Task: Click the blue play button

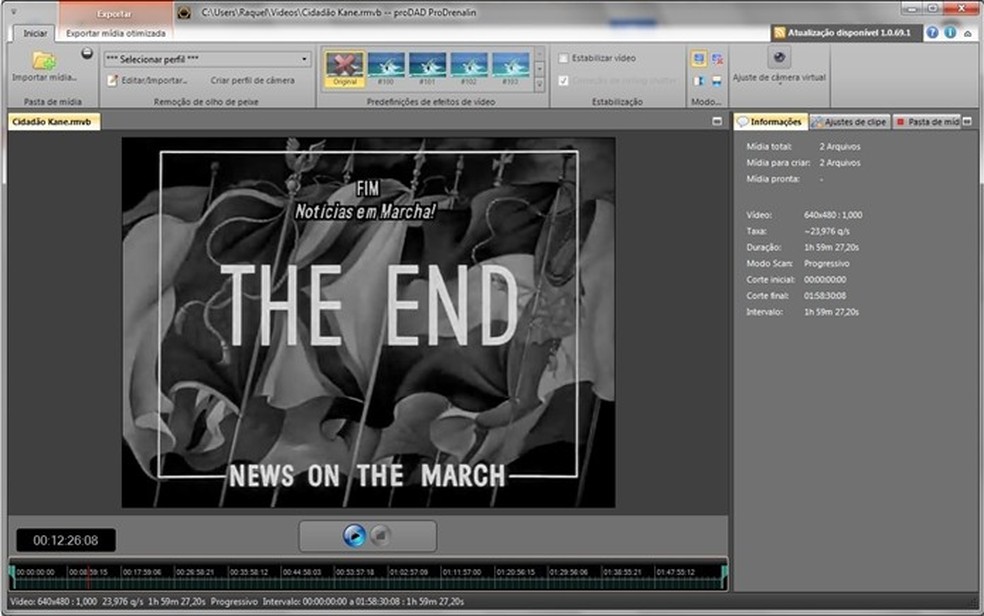Action: [355, 536]
